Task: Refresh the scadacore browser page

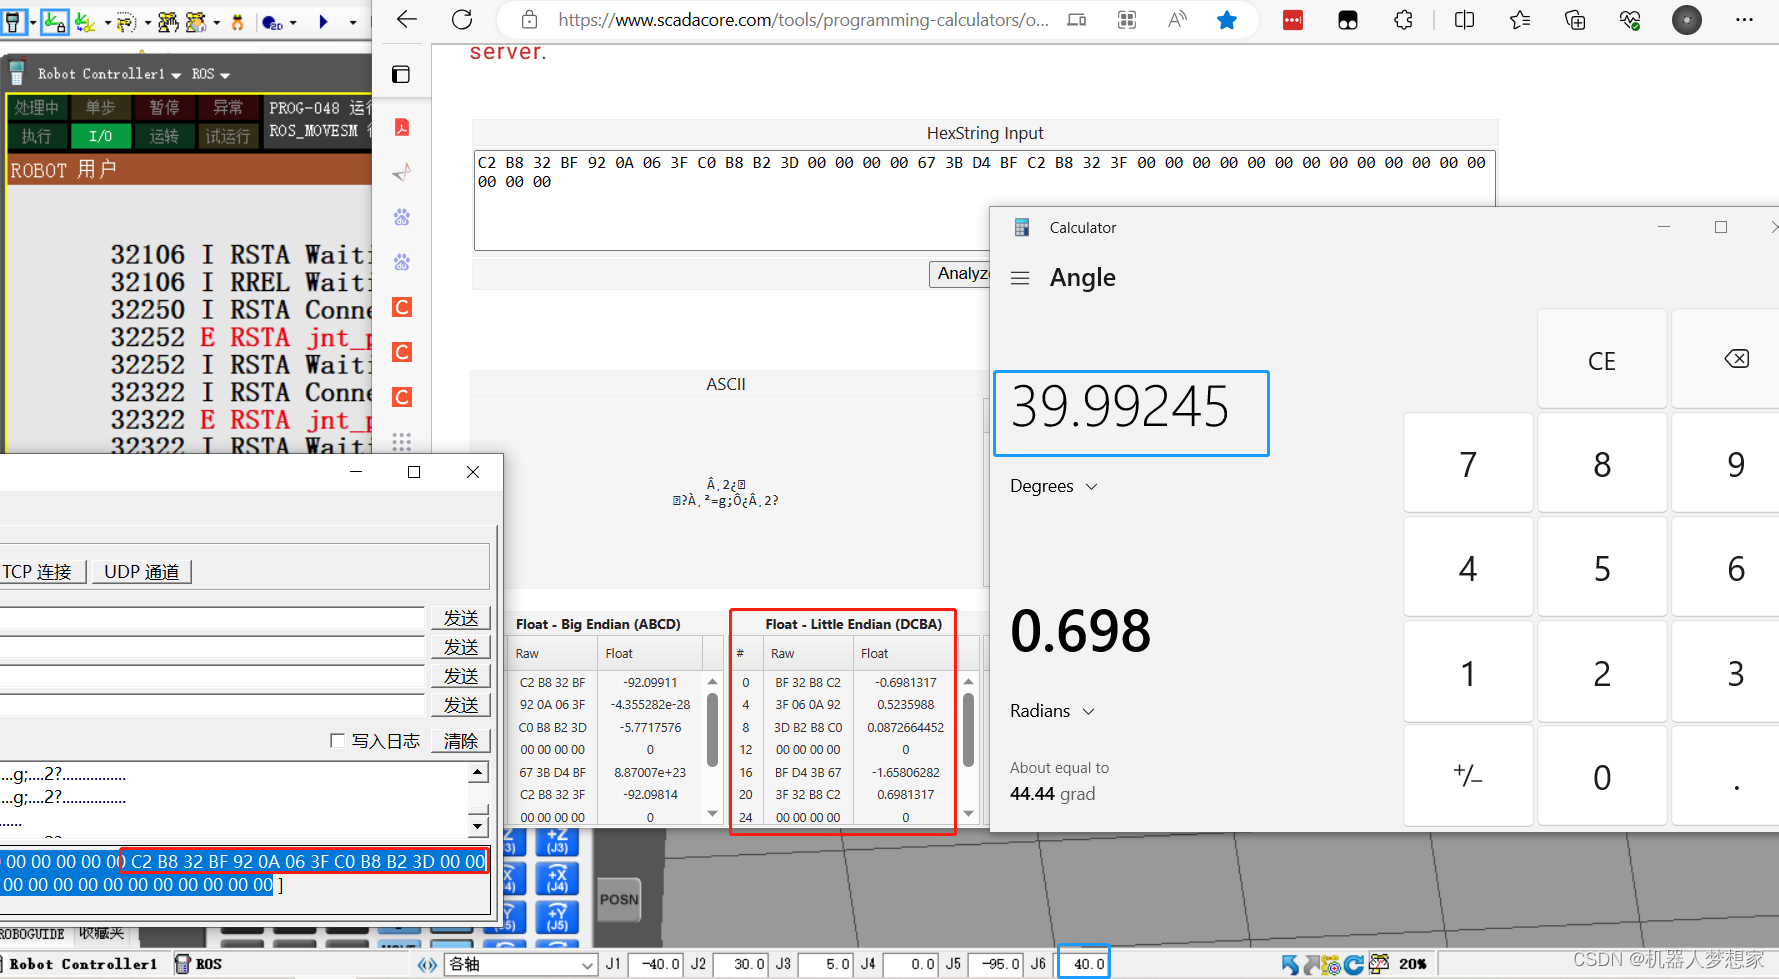Action: [x=462, y=20]
